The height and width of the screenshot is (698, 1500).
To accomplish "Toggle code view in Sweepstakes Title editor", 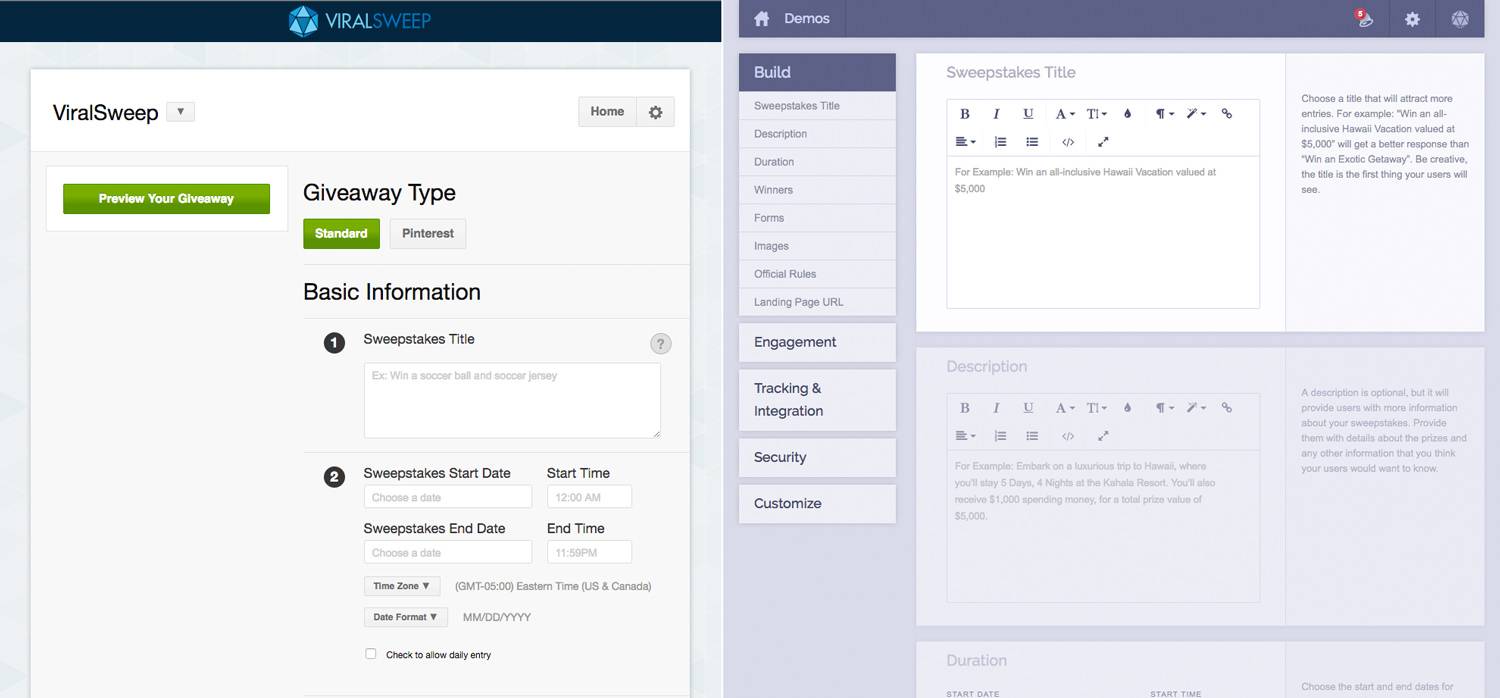I will (1068, 142).
